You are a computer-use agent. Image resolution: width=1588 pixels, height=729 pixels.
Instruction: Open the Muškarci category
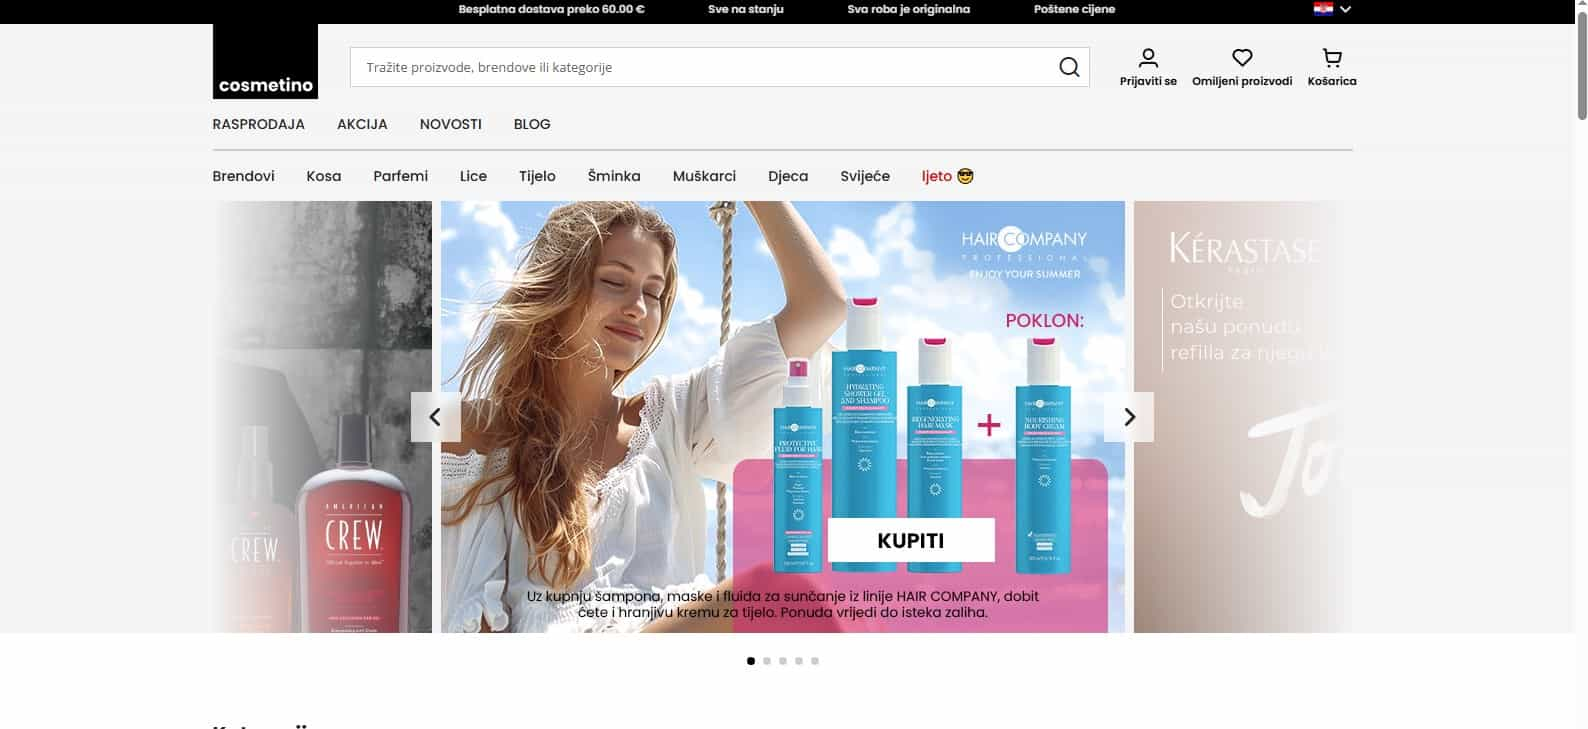704,176
